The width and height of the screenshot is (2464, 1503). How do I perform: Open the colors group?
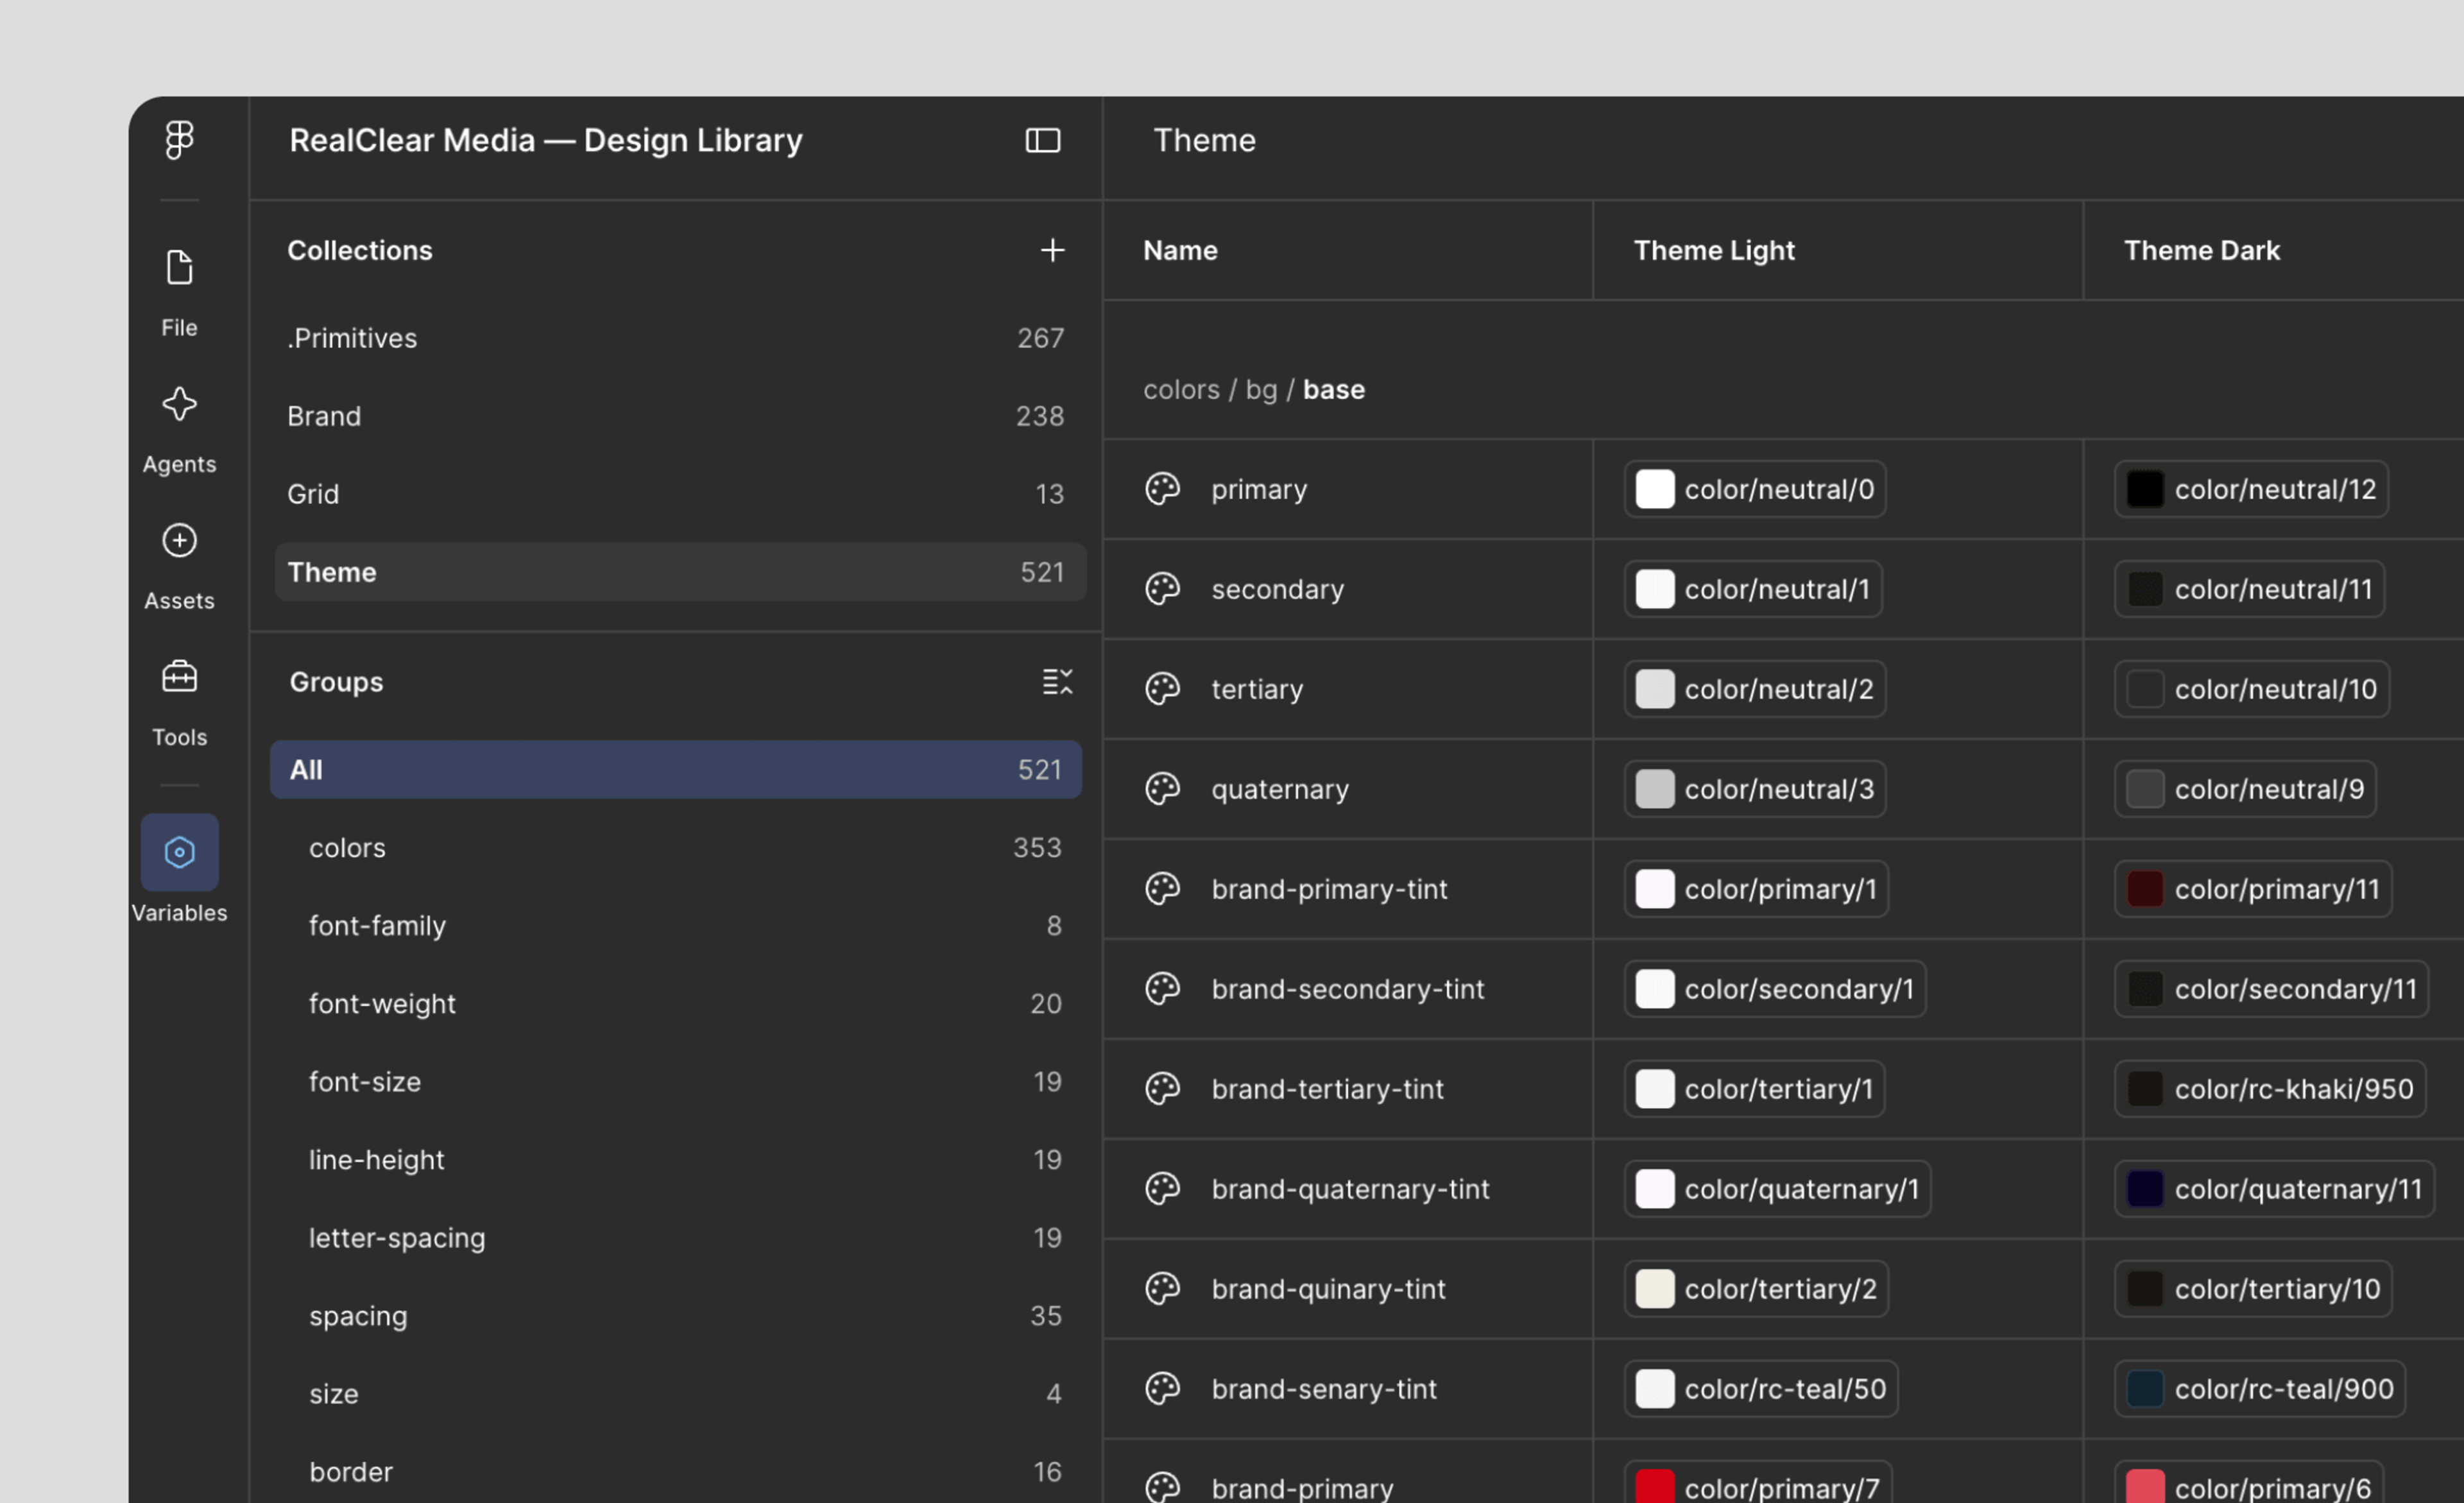676,848
